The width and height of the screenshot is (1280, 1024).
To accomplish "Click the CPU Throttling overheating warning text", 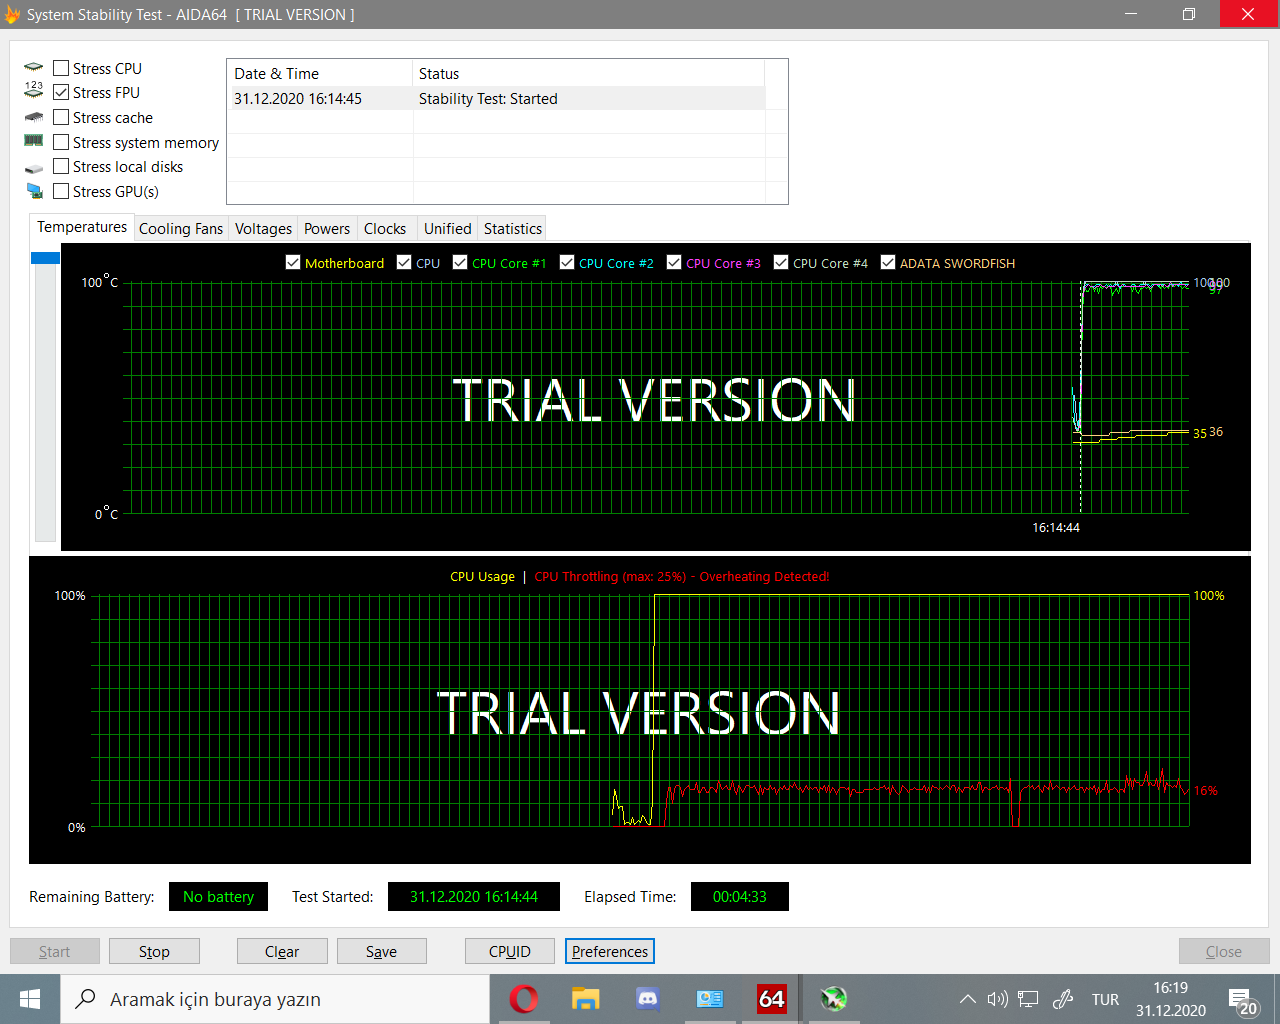I will click(x=682, y=576).
